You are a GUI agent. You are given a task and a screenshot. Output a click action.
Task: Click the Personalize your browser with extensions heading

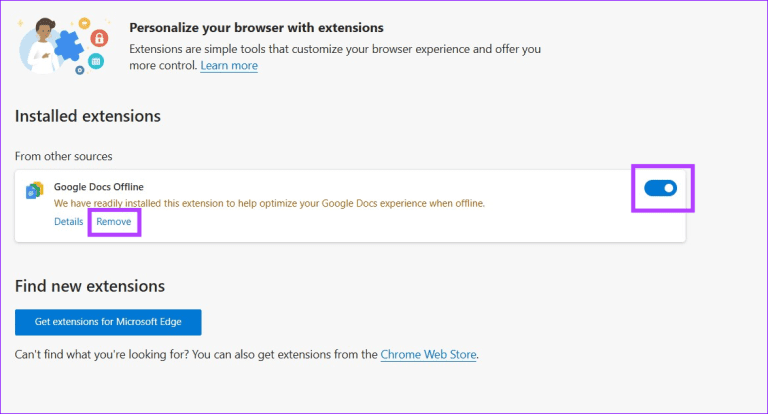pos(256,28)
